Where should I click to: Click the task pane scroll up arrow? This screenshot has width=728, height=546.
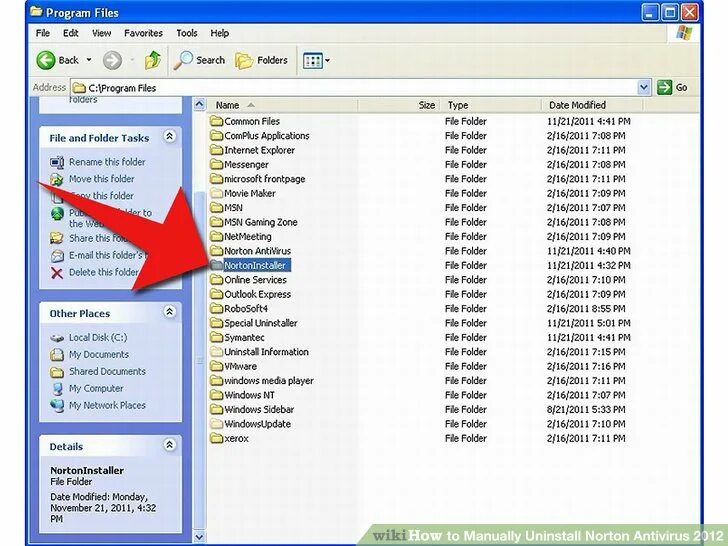(x=199, y=104)
